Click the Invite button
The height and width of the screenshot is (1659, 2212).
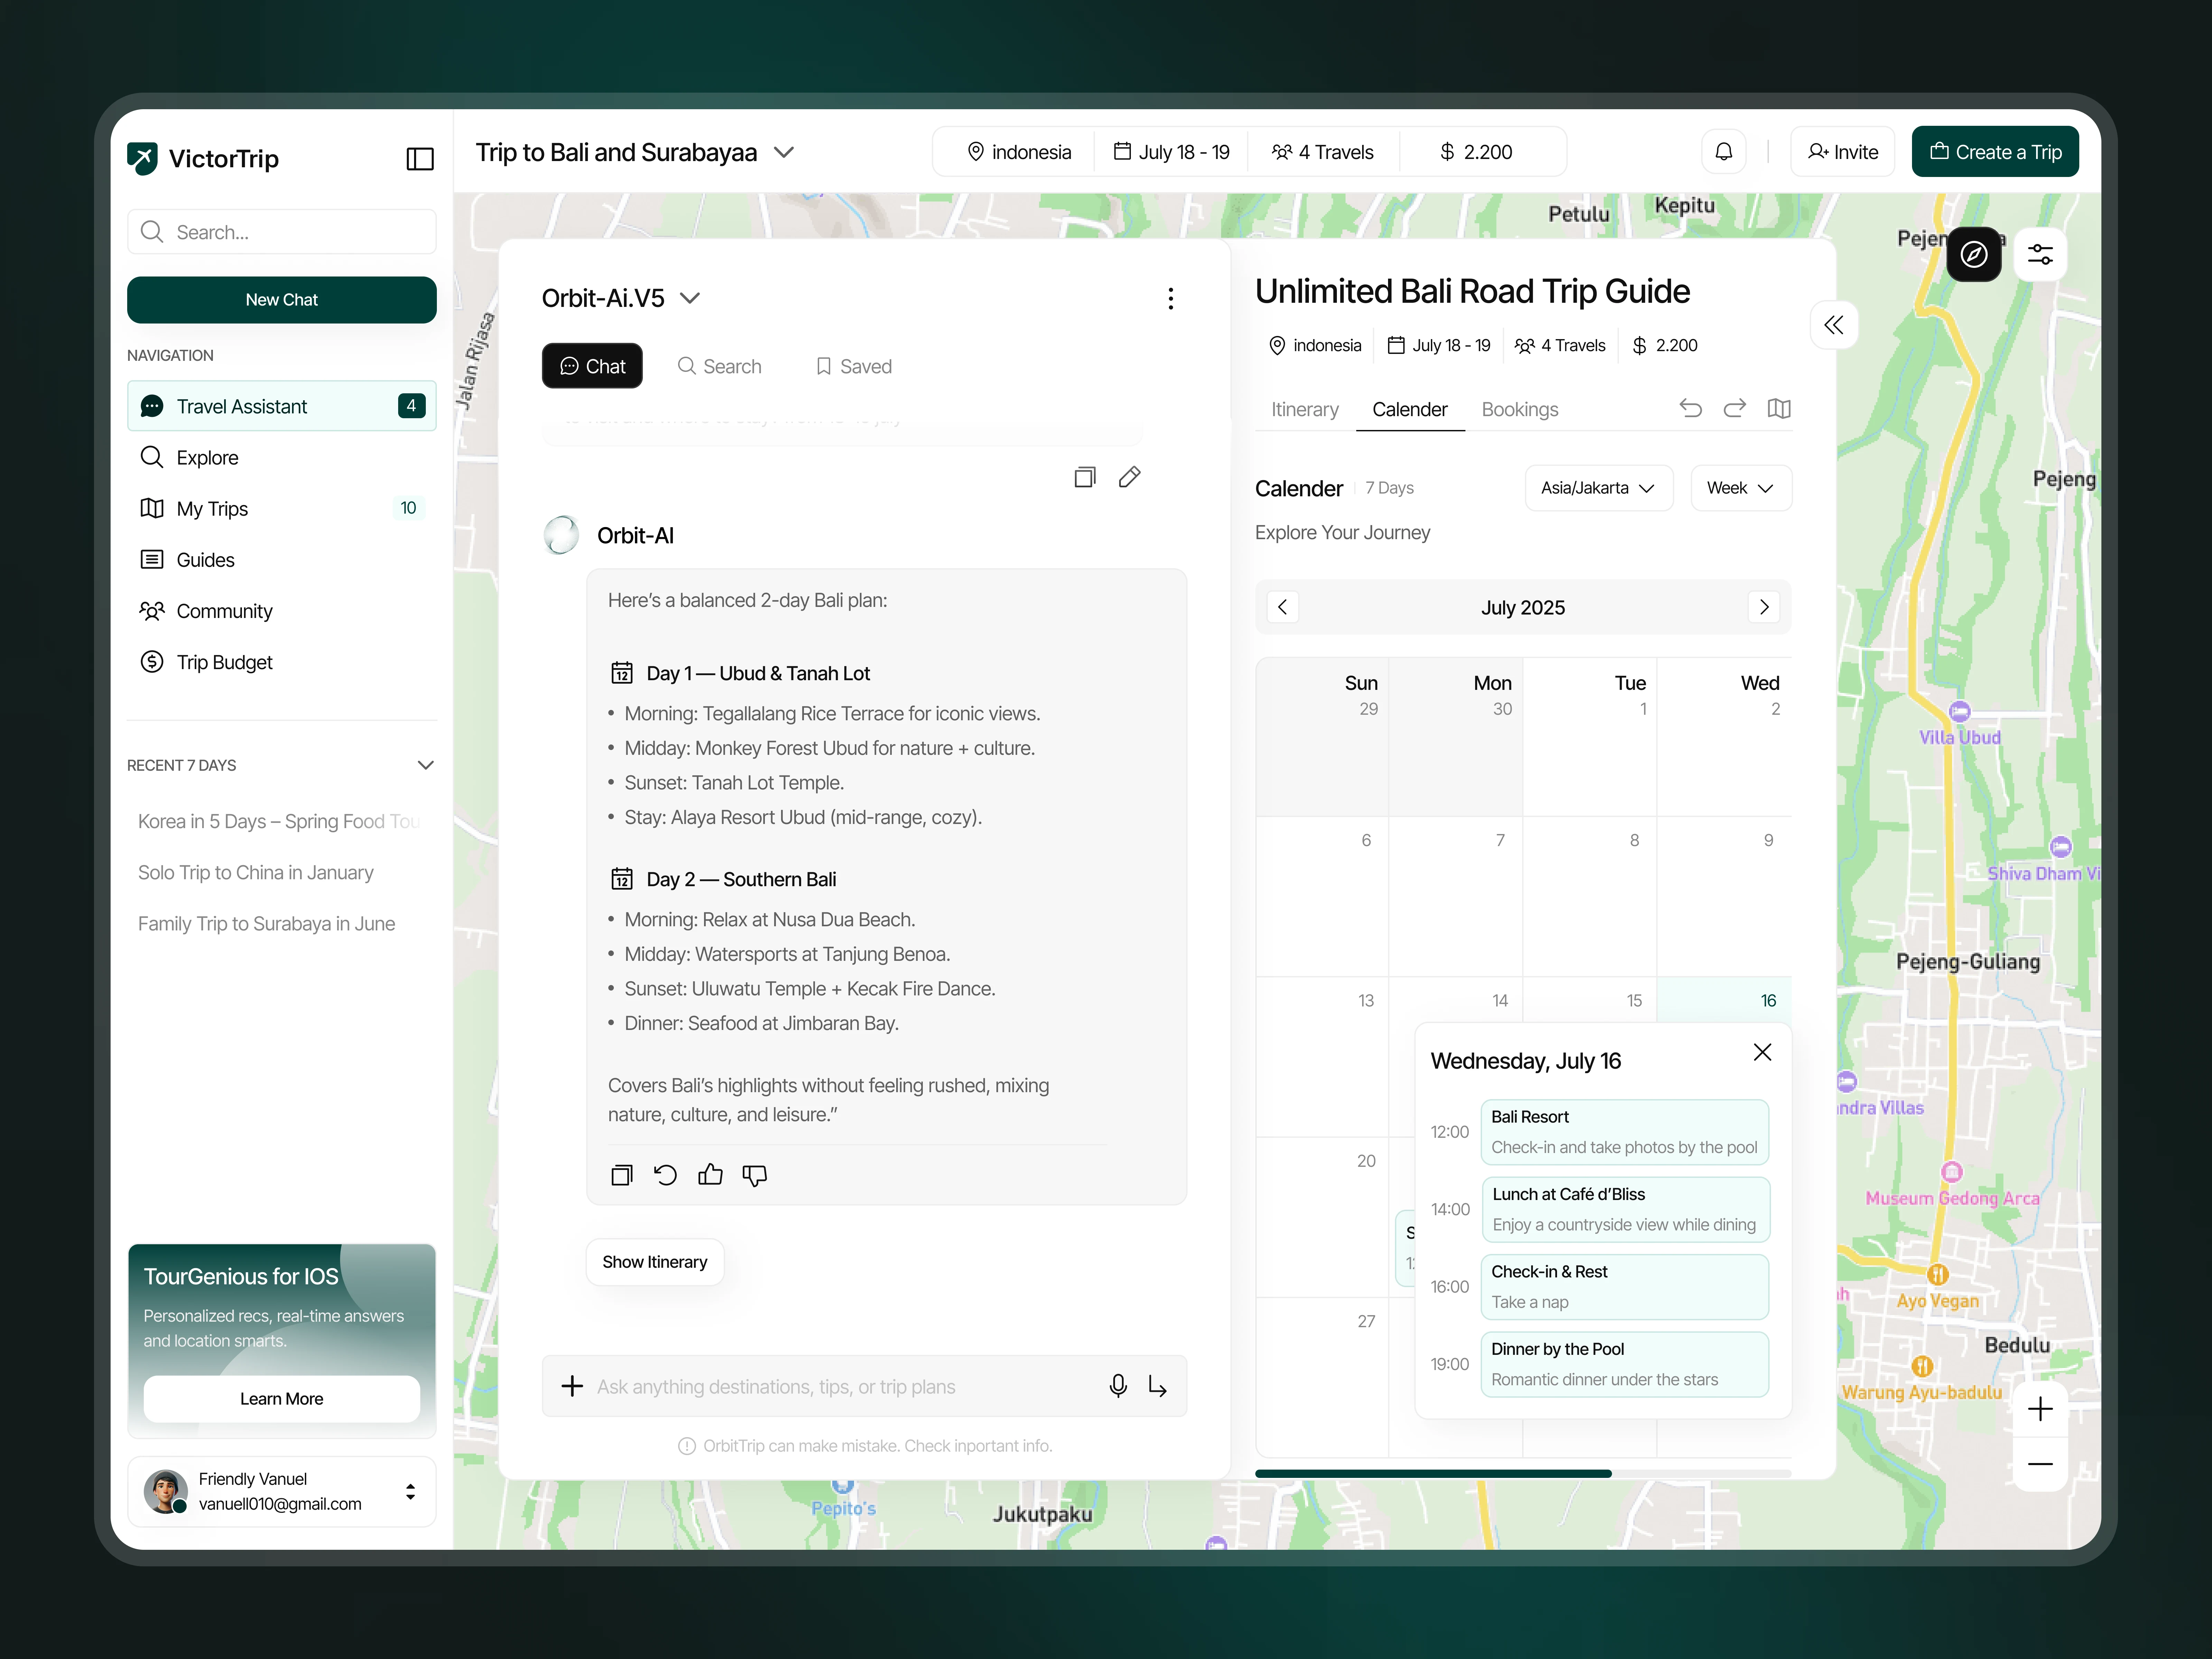(1842, 152)
